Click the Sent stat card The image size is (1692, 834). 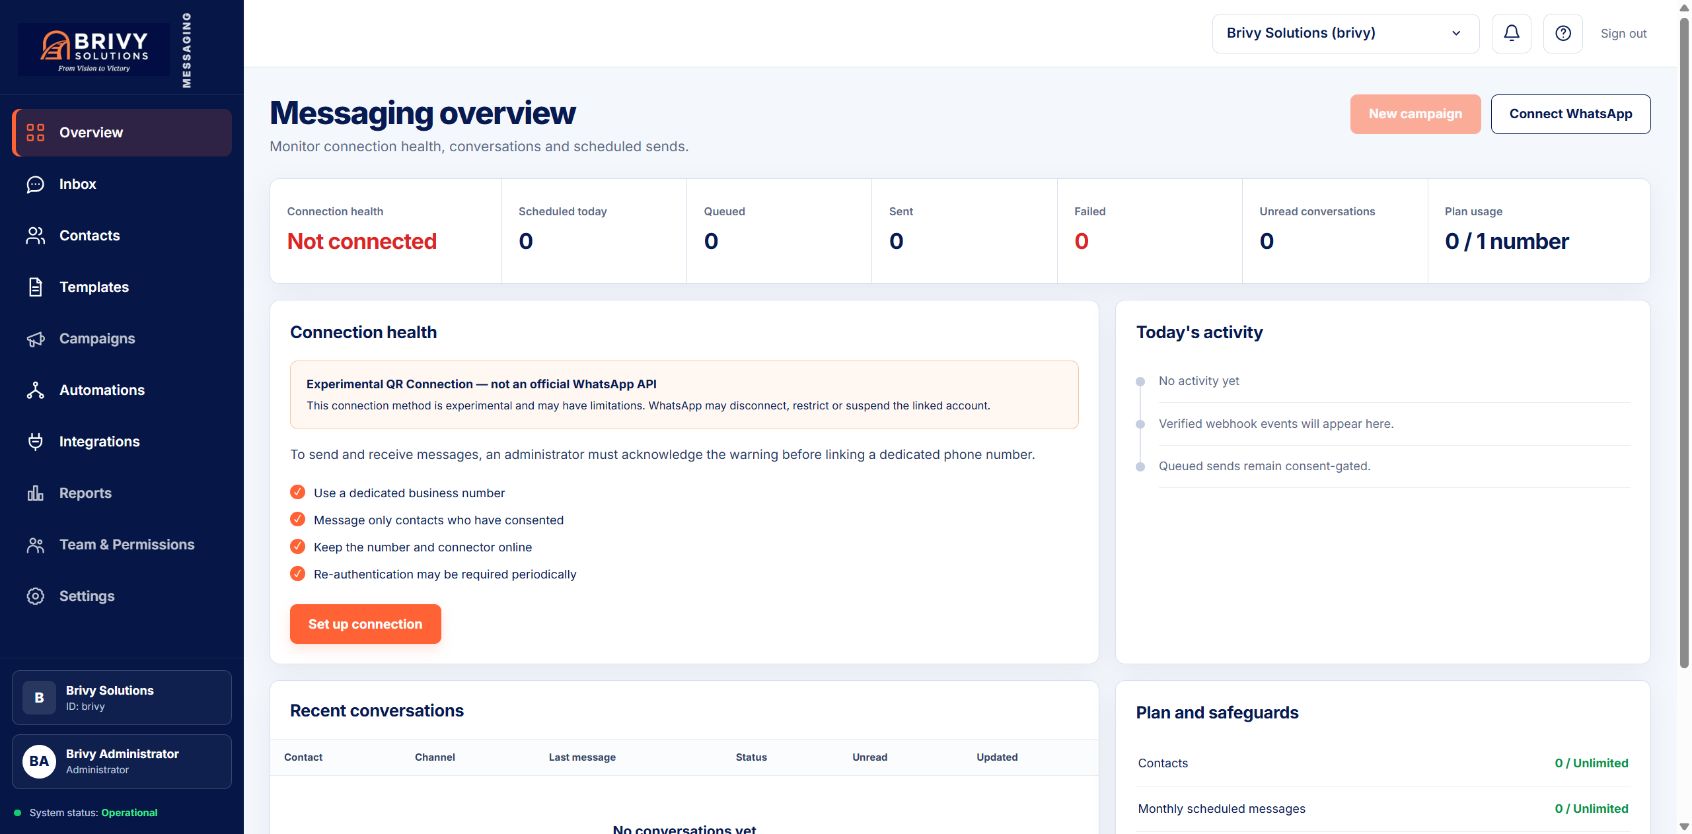[x=964, y=231]
